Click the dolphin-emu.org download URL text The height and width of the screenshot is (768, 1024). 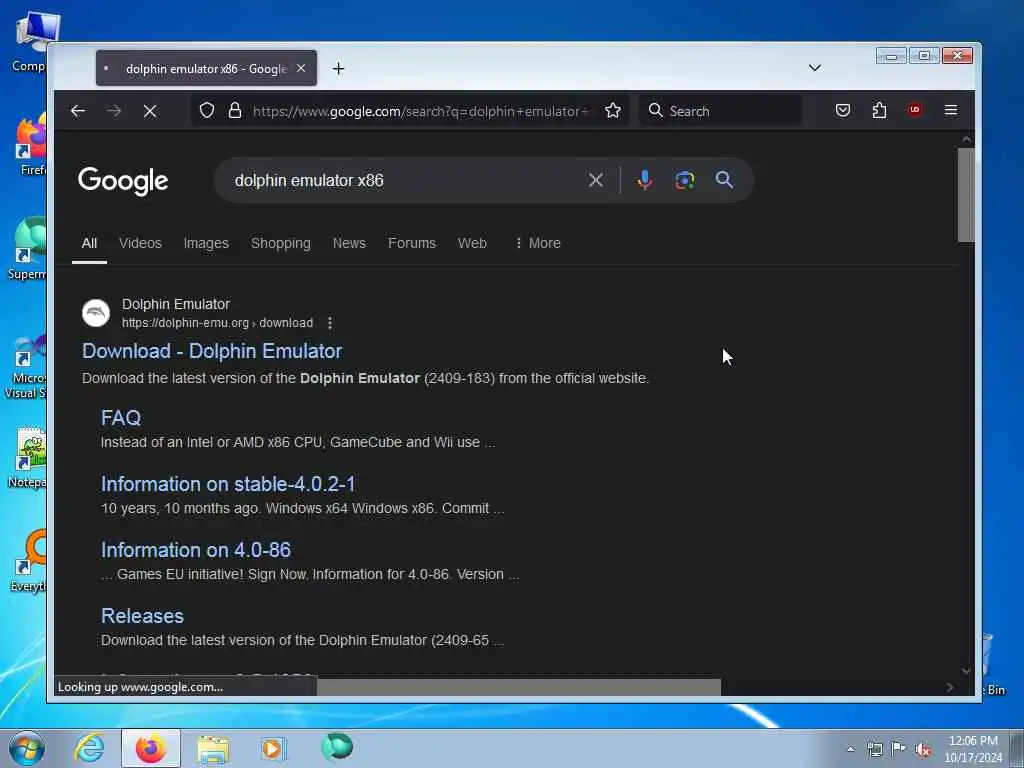coord(217,323)
